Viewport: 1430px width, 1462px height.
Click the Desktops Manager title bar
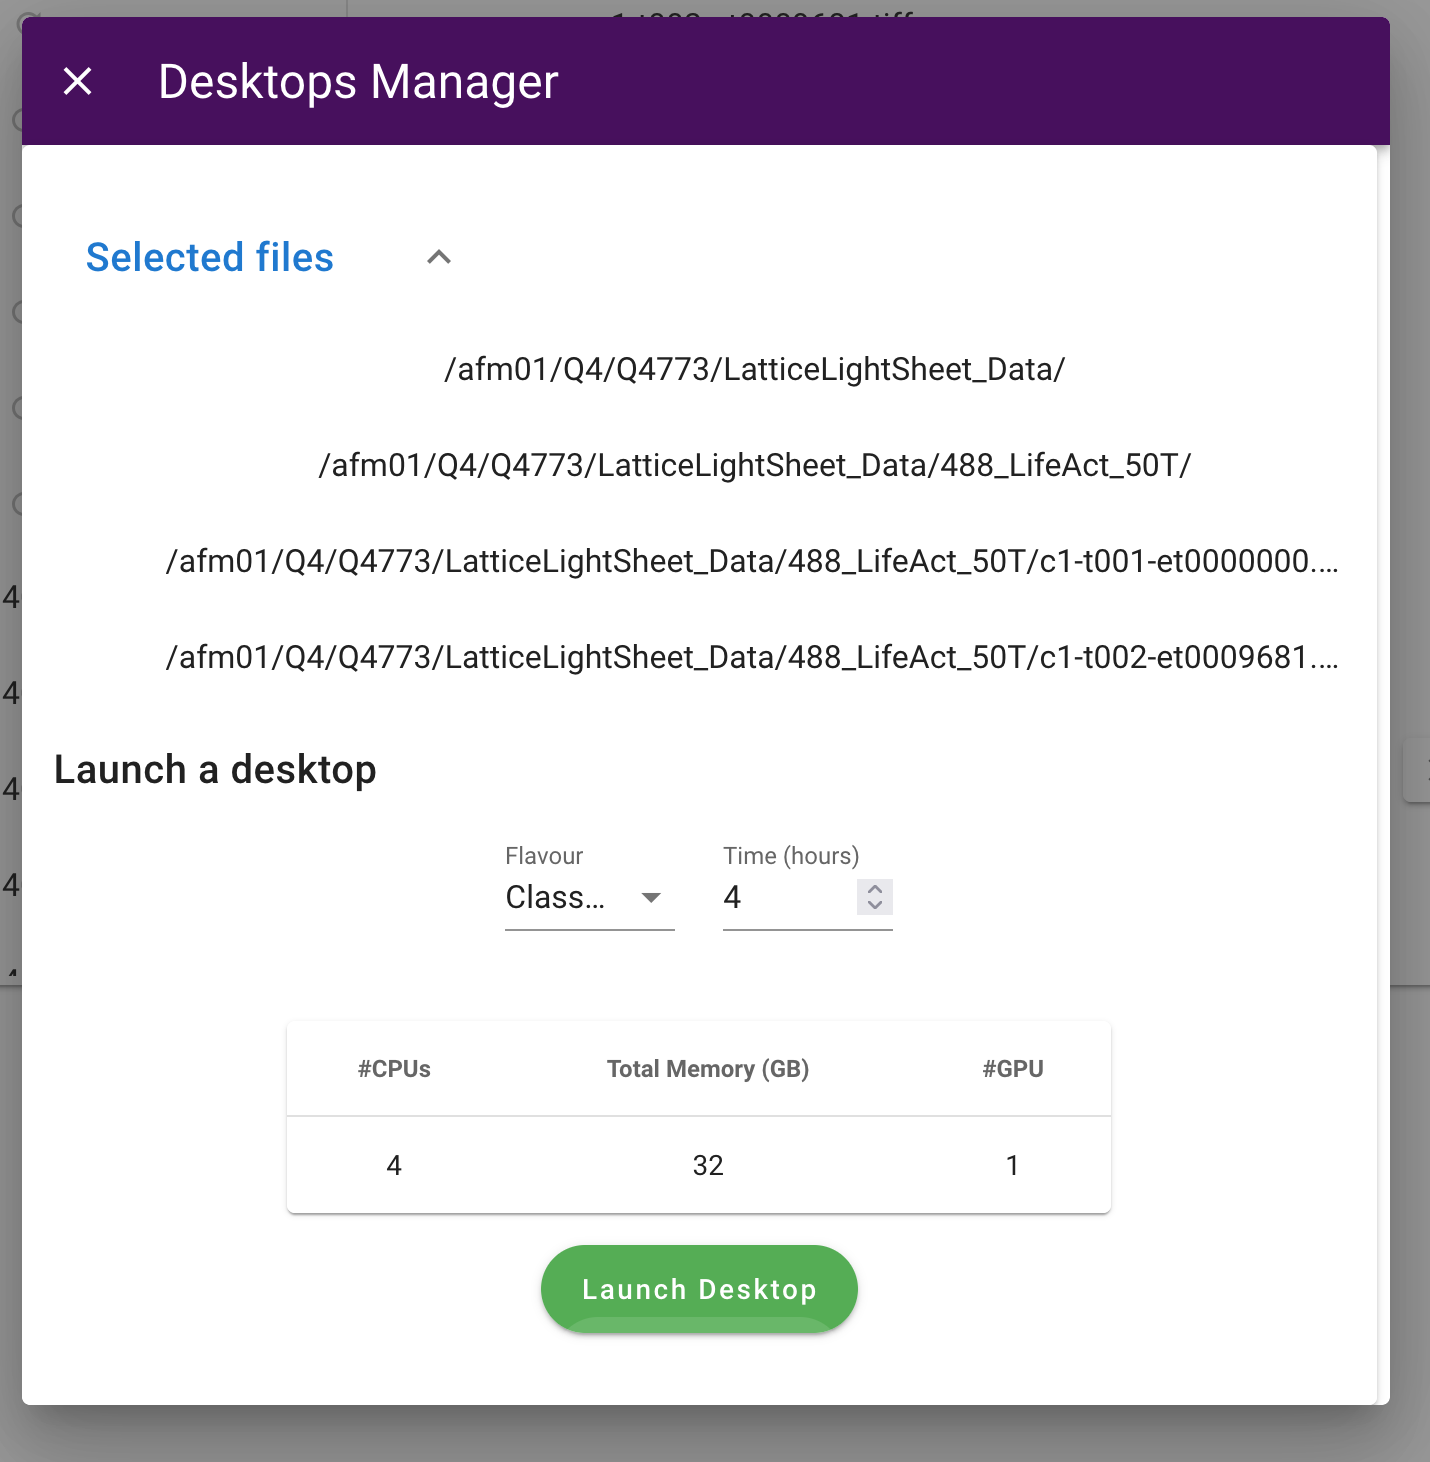356,81
